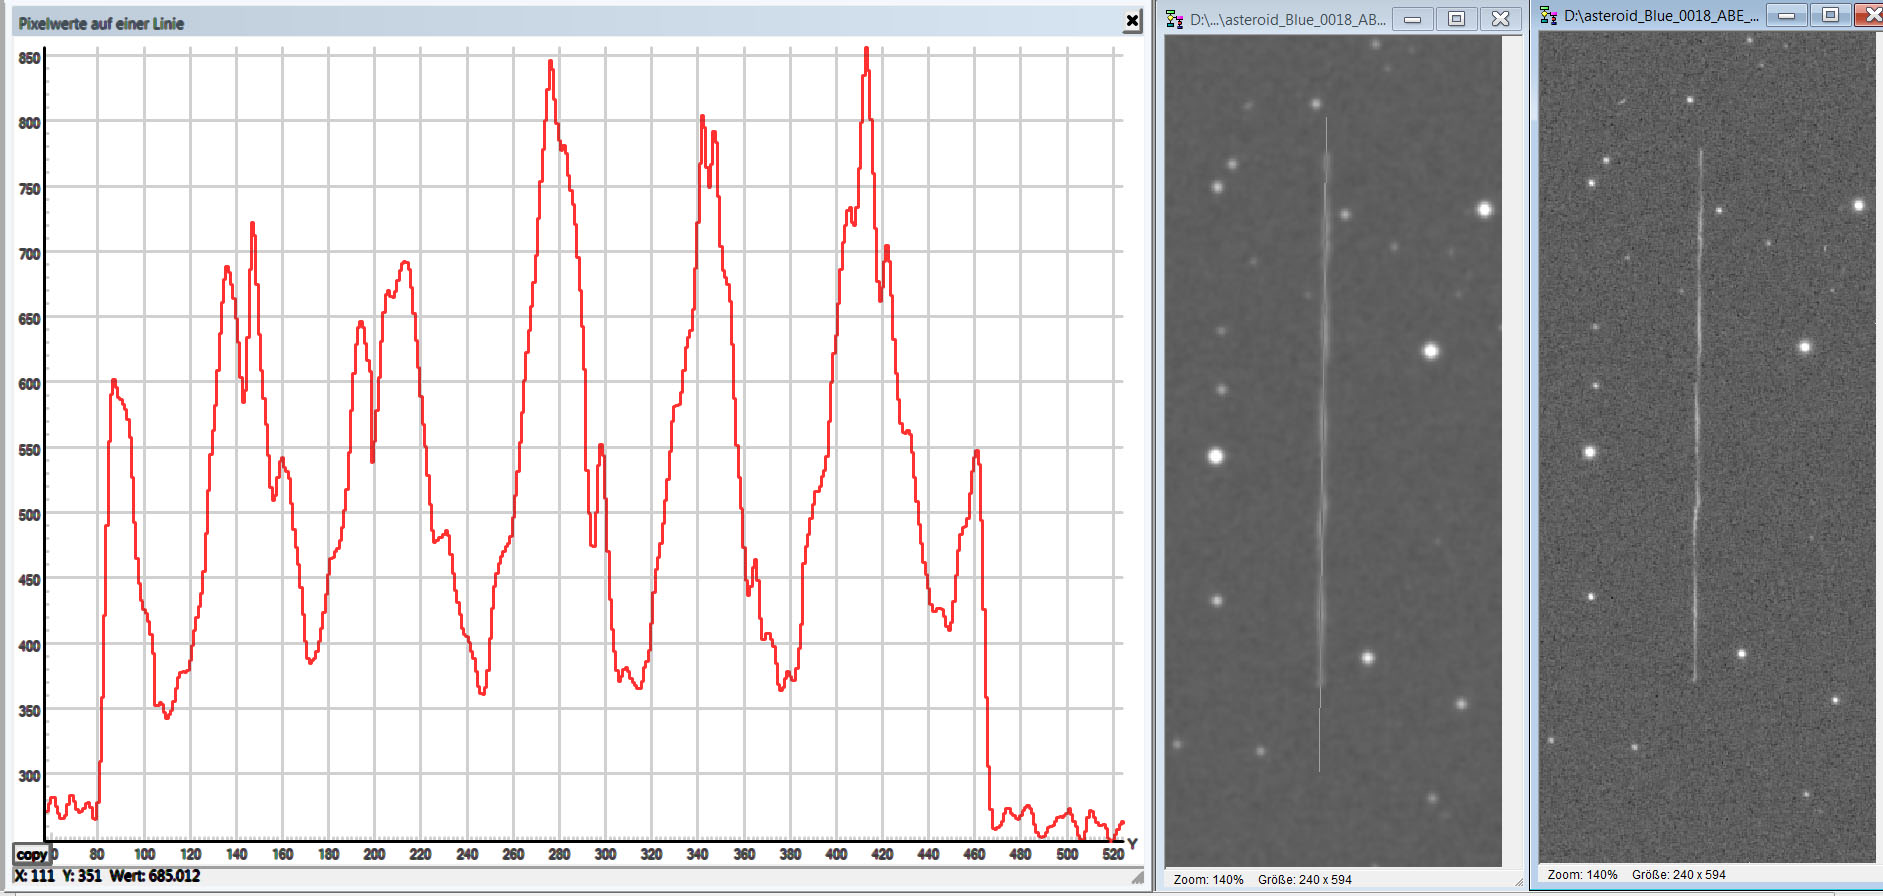Minimize the left asteroid_Blue_0018 image window
The height and width of the screenshot is (896, 1883).
click(x=1413, y=19)
